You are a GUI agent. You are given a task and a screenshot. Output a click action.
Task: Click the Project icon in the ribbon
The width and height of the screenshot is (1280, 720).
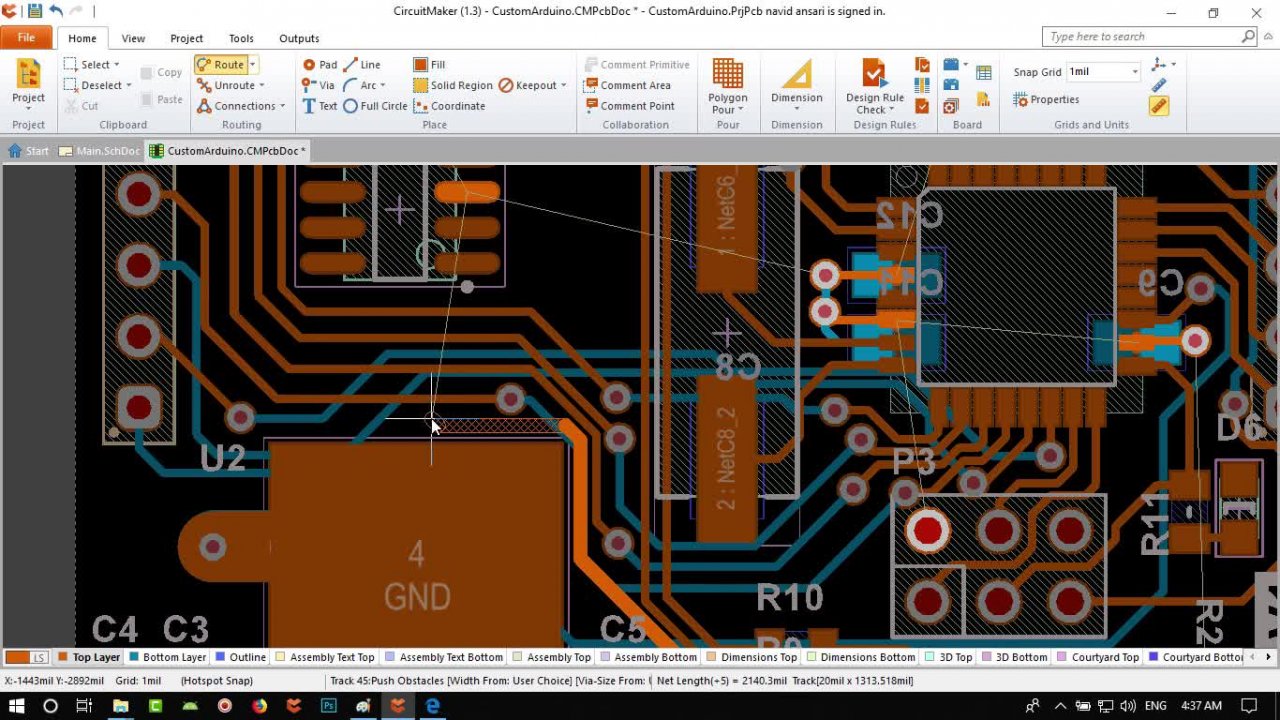28,74
